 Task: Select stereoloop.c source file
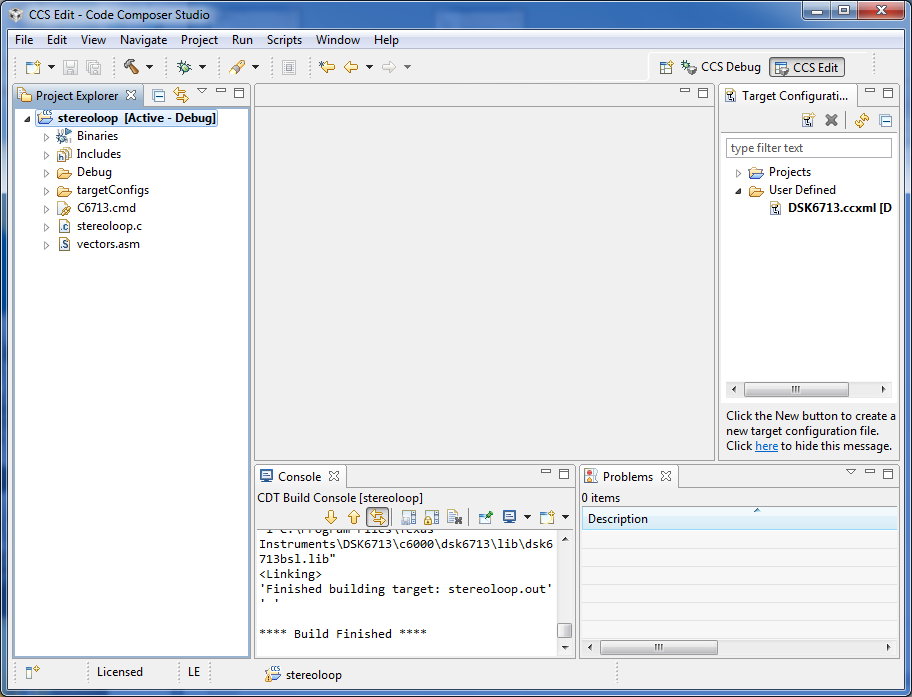tap(99, 226)
